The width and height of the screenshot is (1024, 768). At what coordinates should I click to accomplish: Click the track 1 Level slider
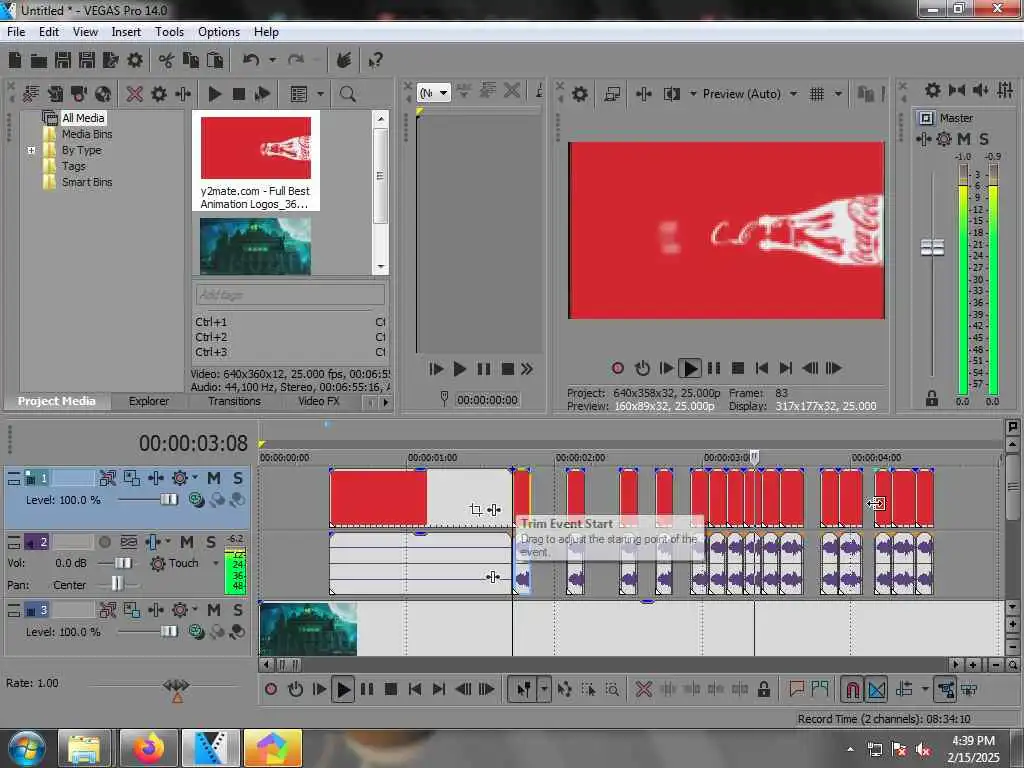tap(168, 500)
